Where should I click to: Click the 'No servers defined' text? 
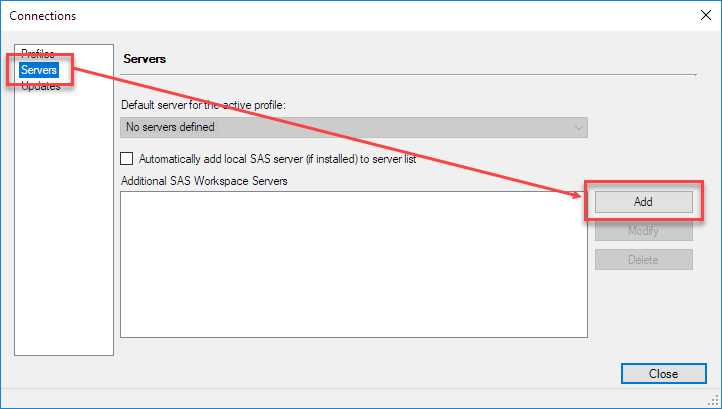coord(170,127)
